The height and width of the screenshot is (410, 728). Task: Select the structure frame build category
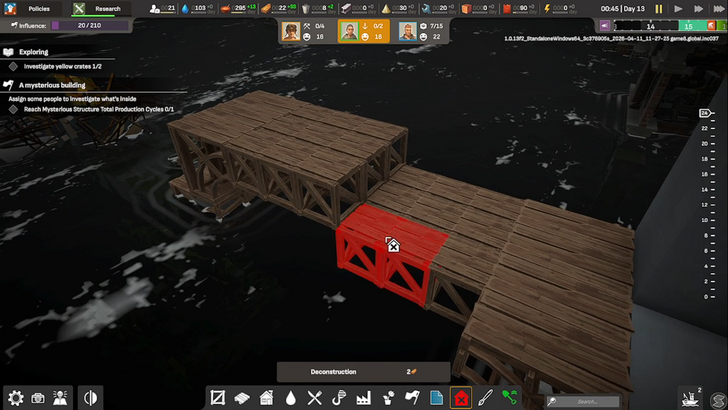218,398
